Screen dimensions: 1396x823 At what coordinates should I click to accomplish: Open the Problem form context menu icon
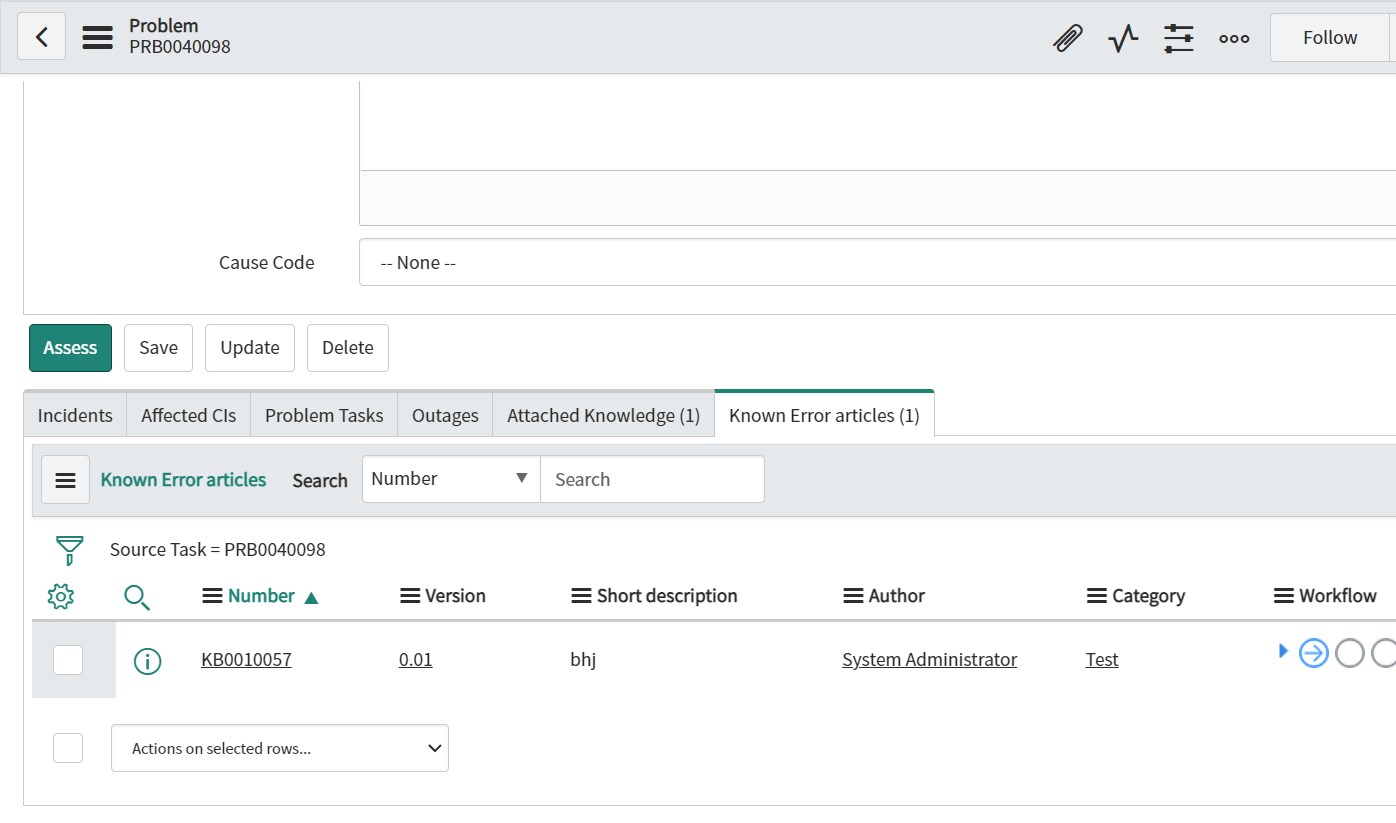[x=97, y=37]
